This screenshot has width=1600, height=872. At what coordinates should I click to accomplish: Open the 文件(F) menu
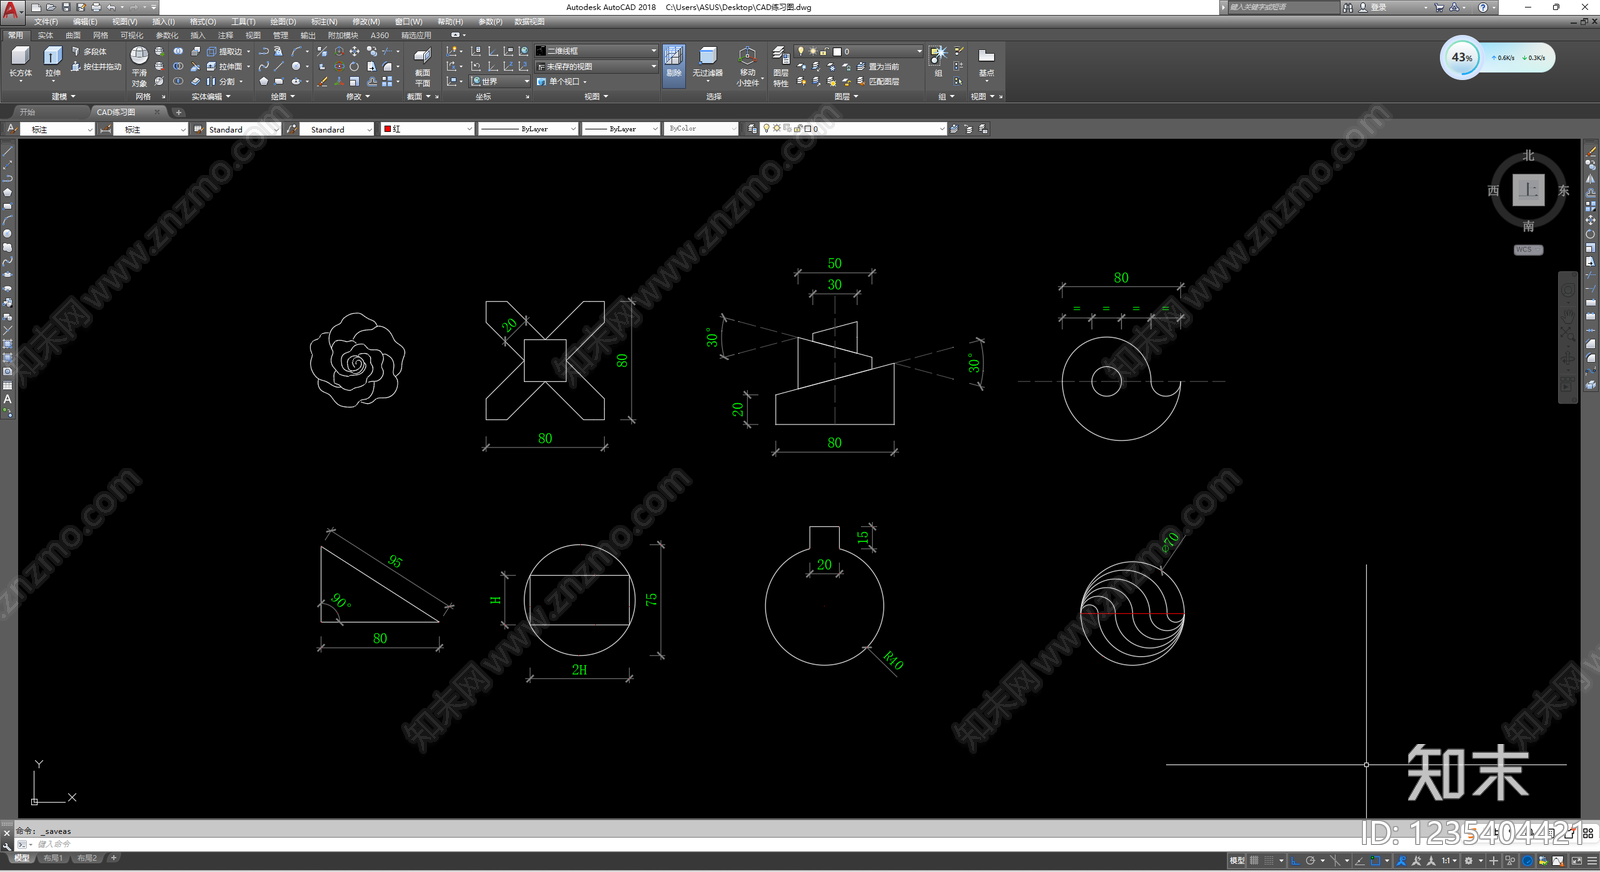tap(46, 21)
